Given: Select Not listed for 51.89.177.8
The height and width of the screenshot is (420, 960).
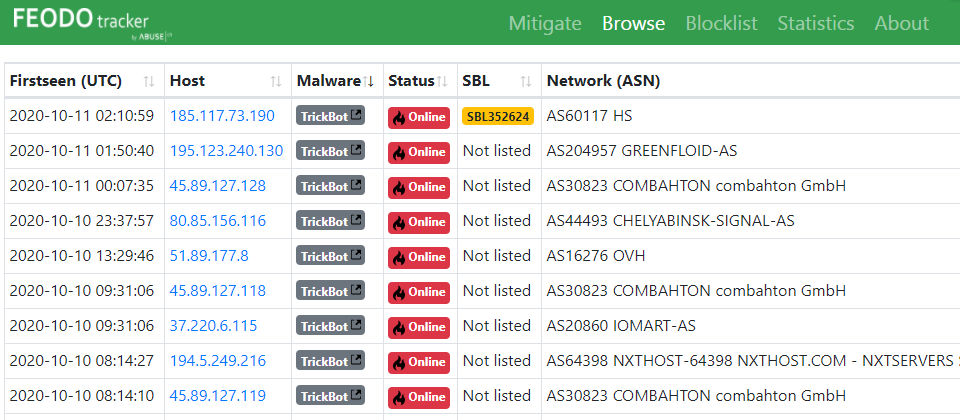Looking at the screenshot, I should (x=497, y=255).
